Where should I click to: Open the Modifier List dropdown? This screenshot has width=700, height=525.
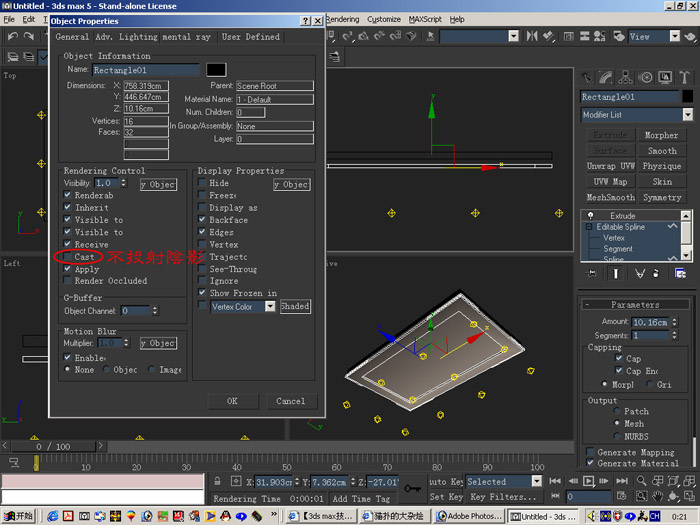(637, 115)
